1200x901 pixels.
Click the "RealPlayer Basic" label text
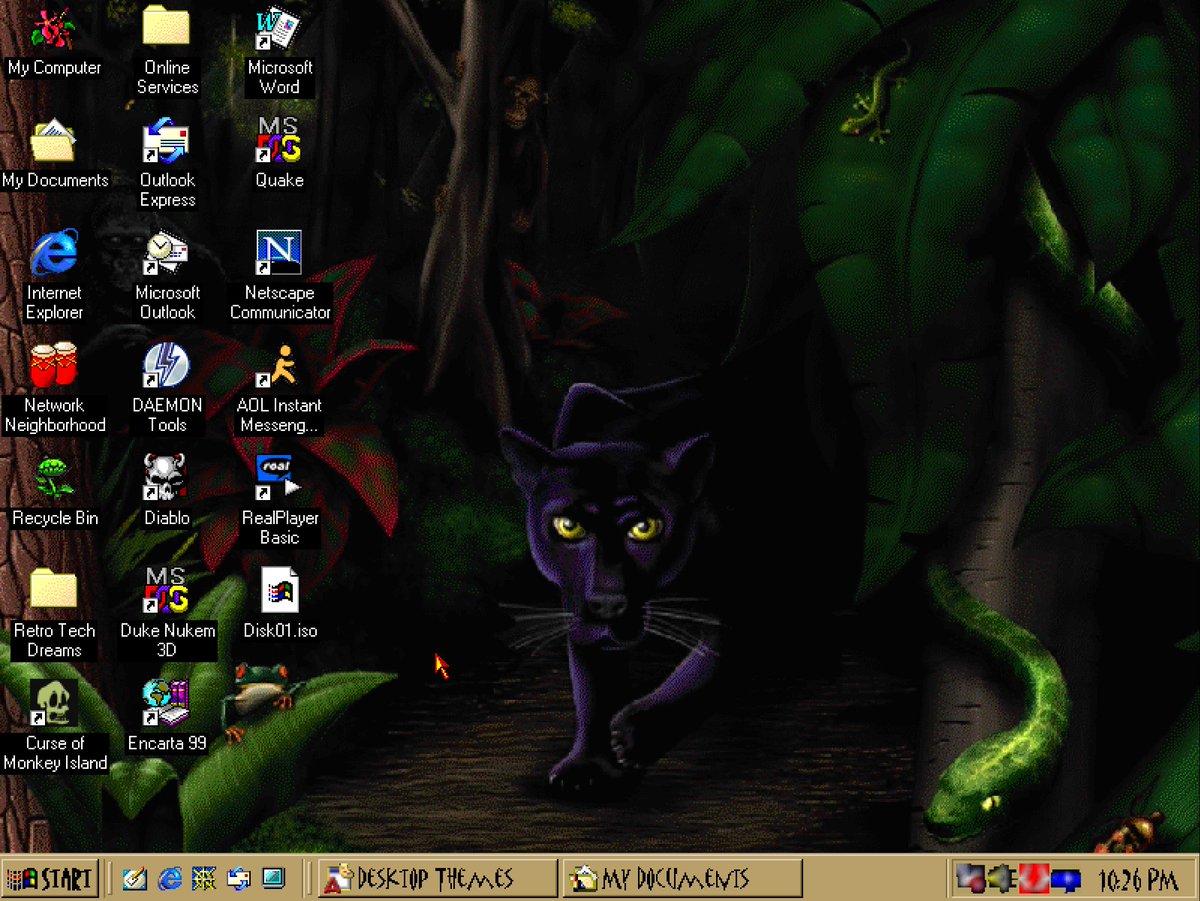(280, 527)
